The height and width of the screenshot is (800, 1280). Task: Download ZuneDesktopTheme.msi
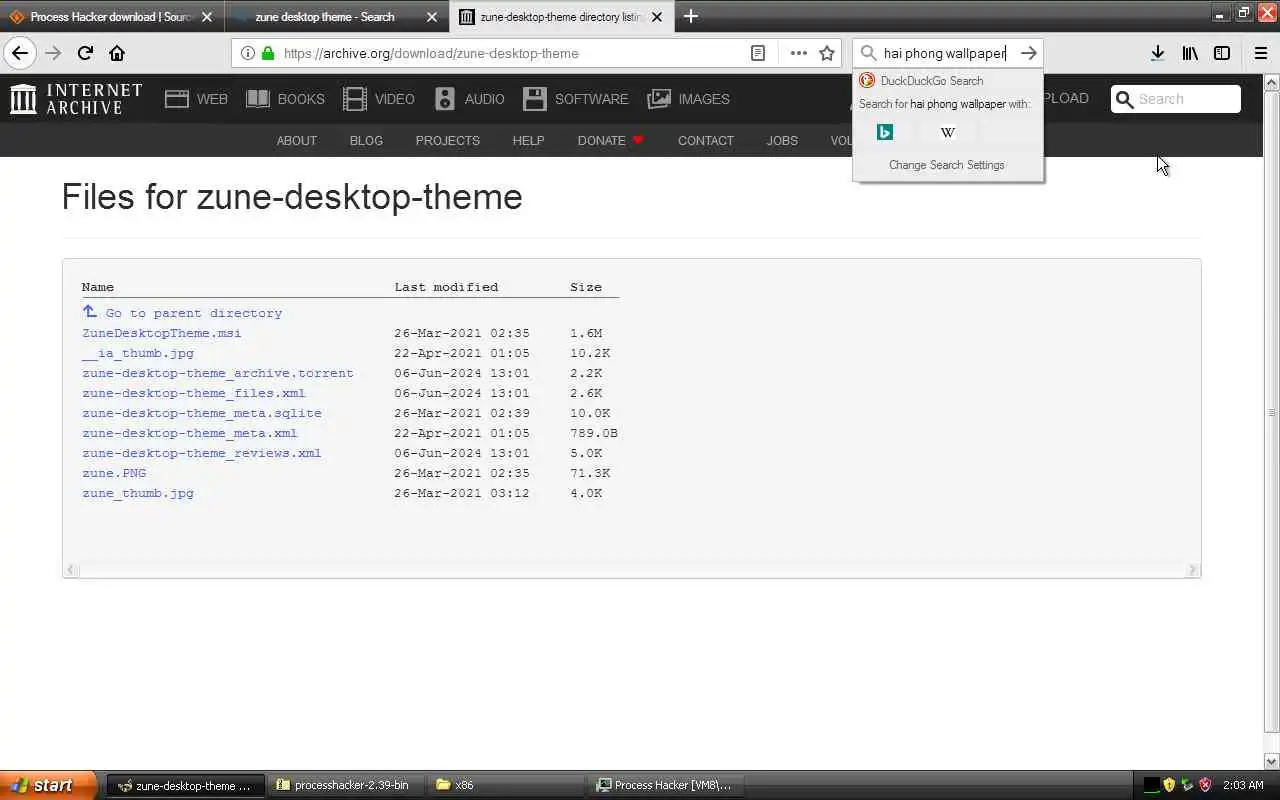coord(161,333)
